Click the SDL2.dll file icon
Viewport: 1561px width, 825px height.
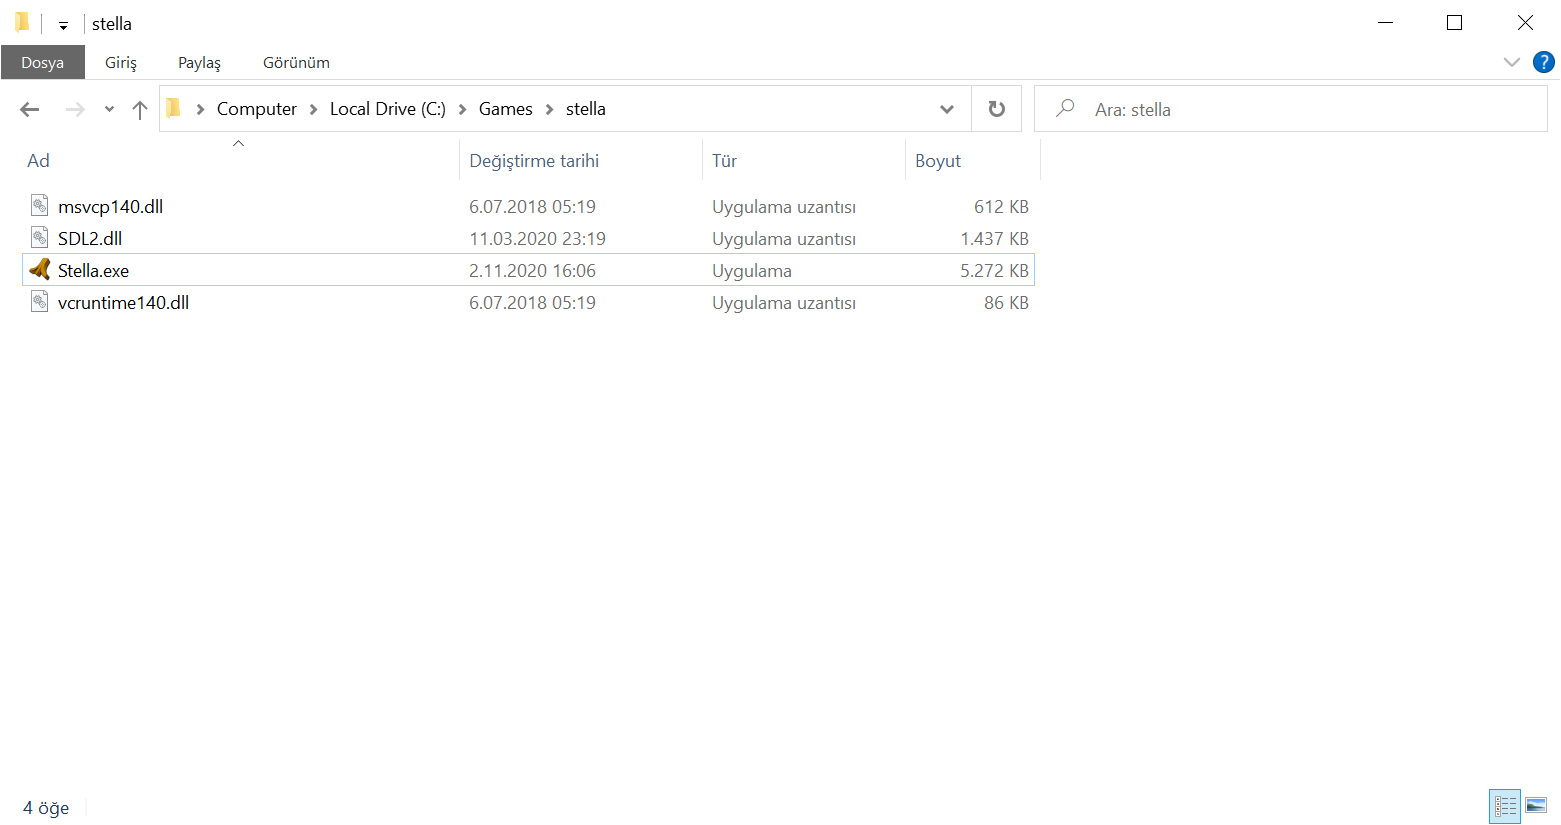39,238
